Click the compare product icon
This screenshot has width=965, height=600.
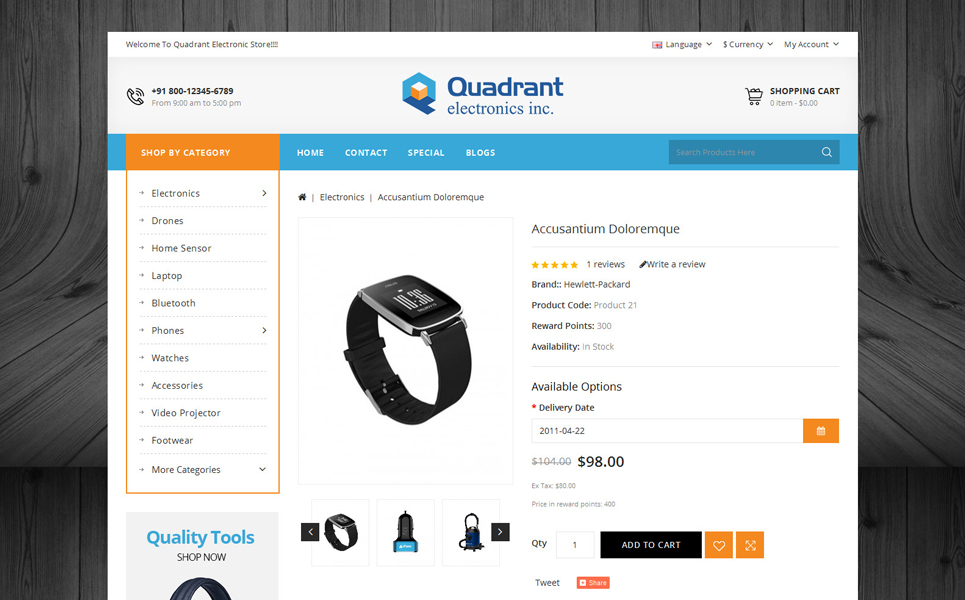click(x=750, y=545)
